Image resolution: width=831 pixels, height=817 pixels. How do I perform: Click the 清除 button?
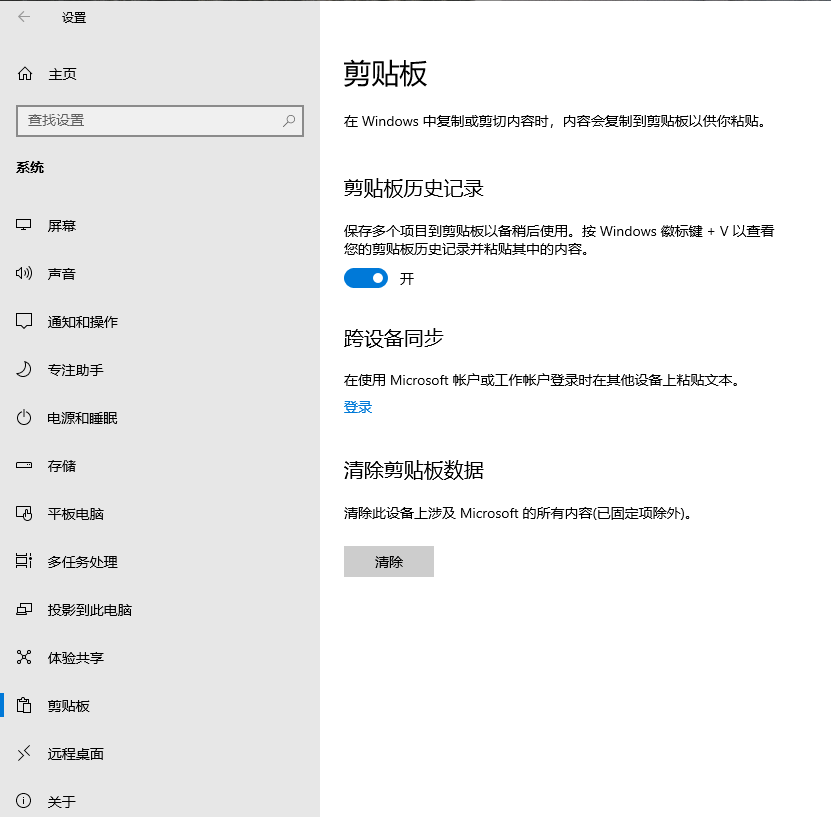(388, 561)
